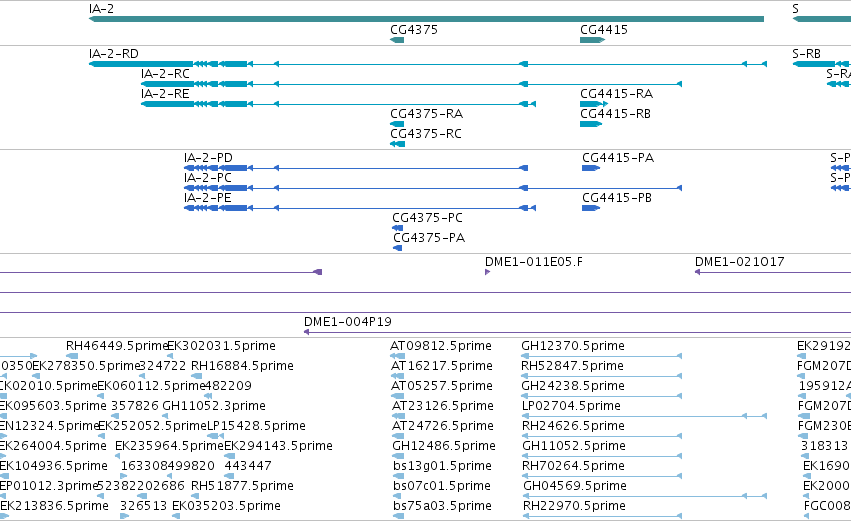Image resolution: width=851 pixels, height=521 pixels.
Task: Click EST AT16217.5prime
Action: (x=442, y=366)
